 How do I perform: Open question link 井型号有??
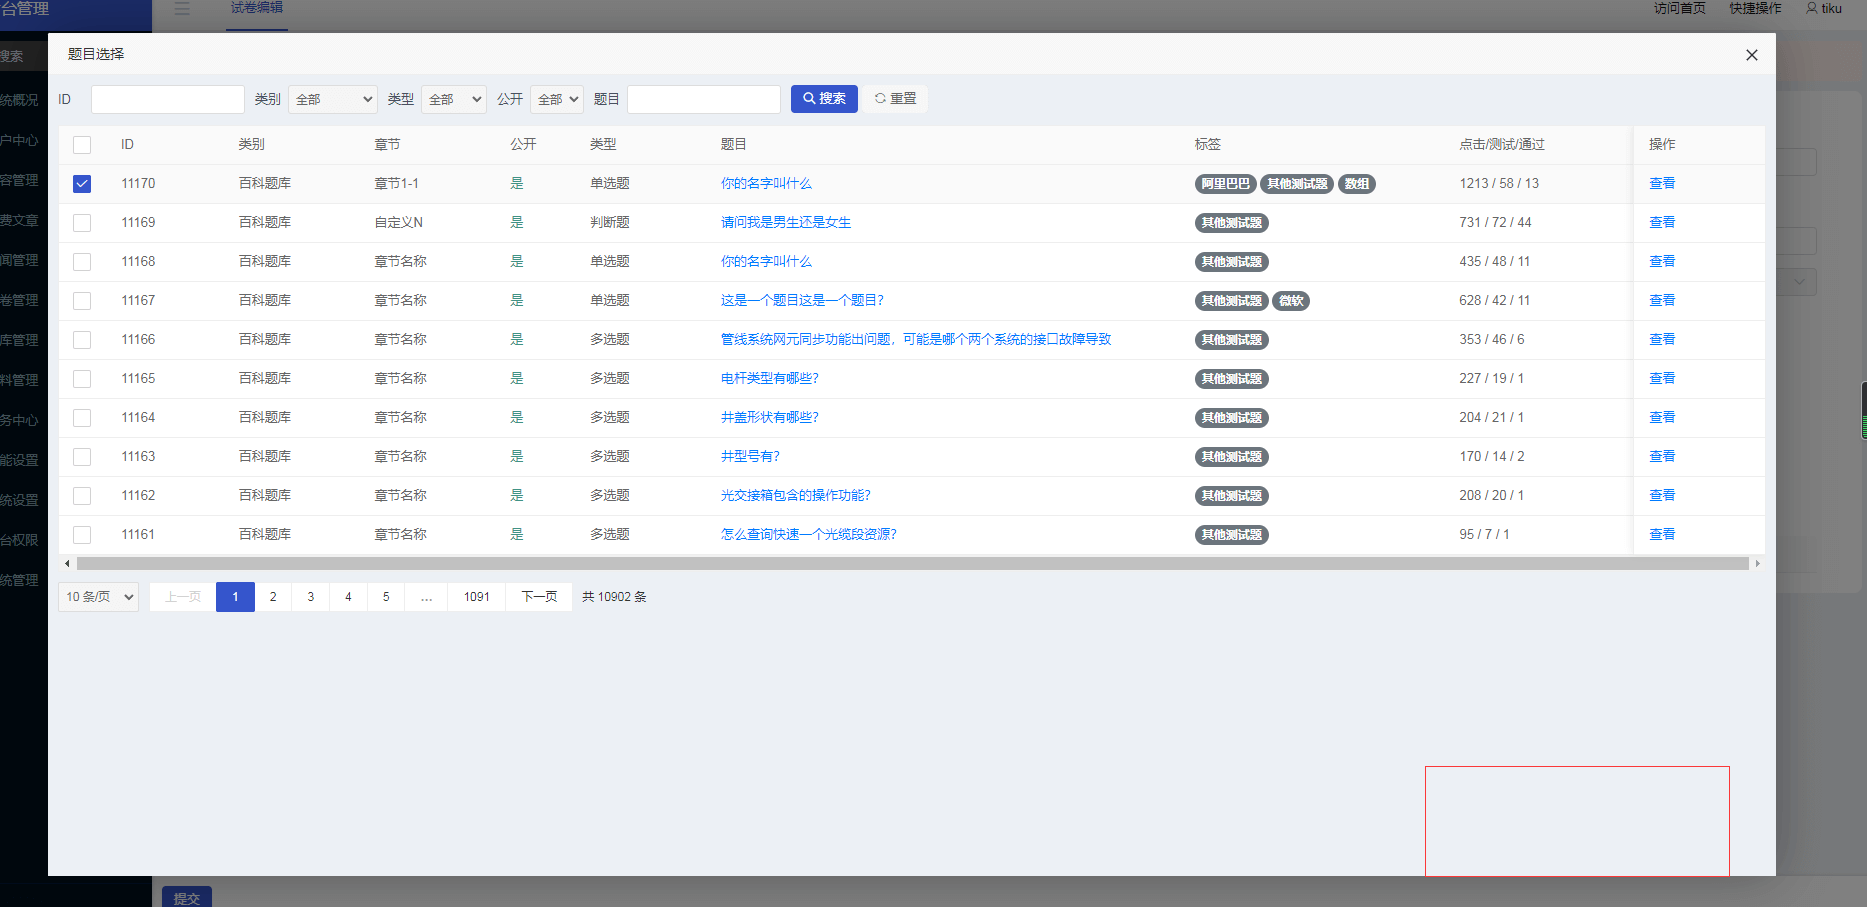(750, 456)
